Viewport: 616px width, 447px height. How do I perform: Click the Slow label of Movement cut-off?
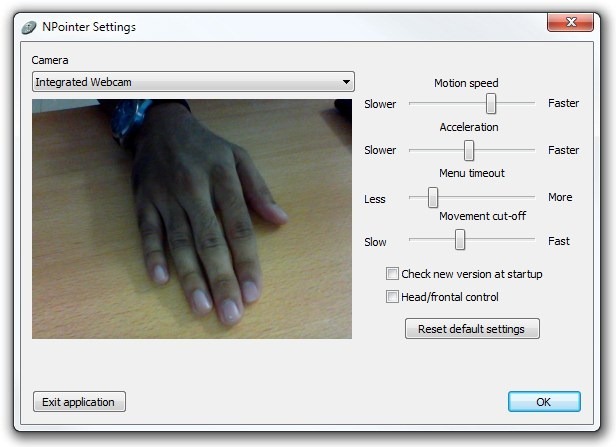[x=376, y=242]
